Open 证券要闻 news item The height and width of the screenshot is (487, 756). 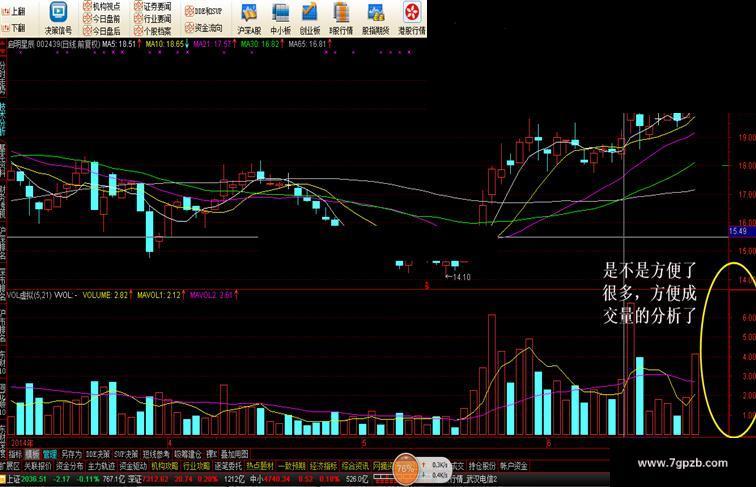153,6
